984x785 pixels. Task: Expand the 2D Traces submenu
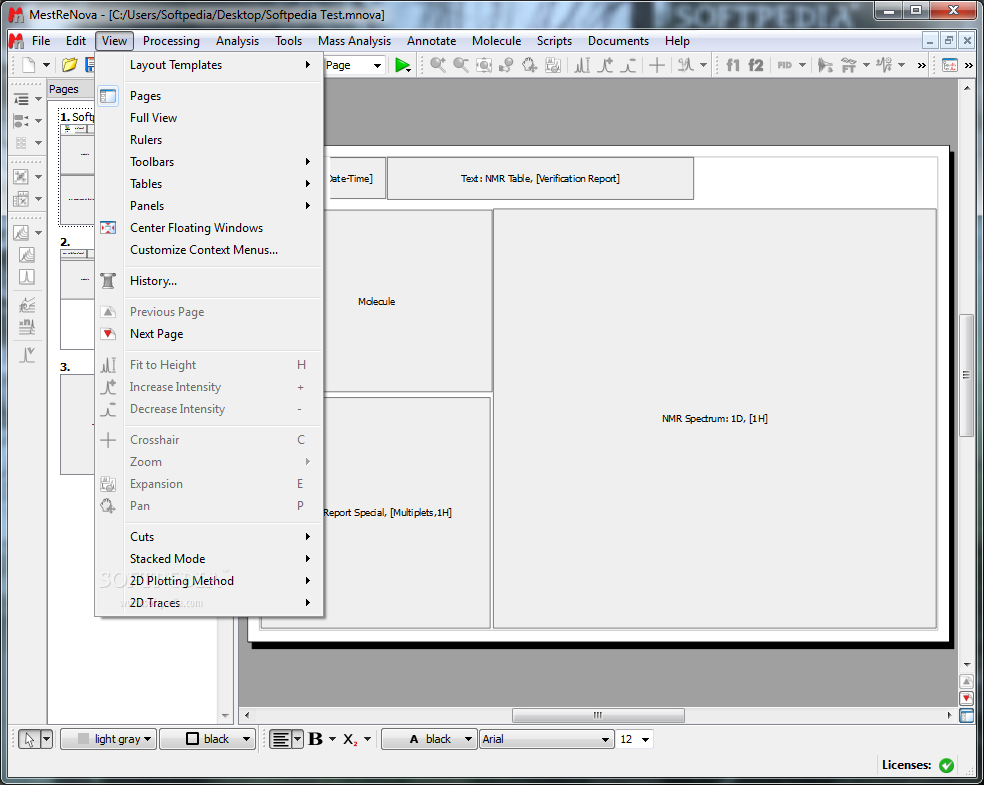tap(209, 602)
